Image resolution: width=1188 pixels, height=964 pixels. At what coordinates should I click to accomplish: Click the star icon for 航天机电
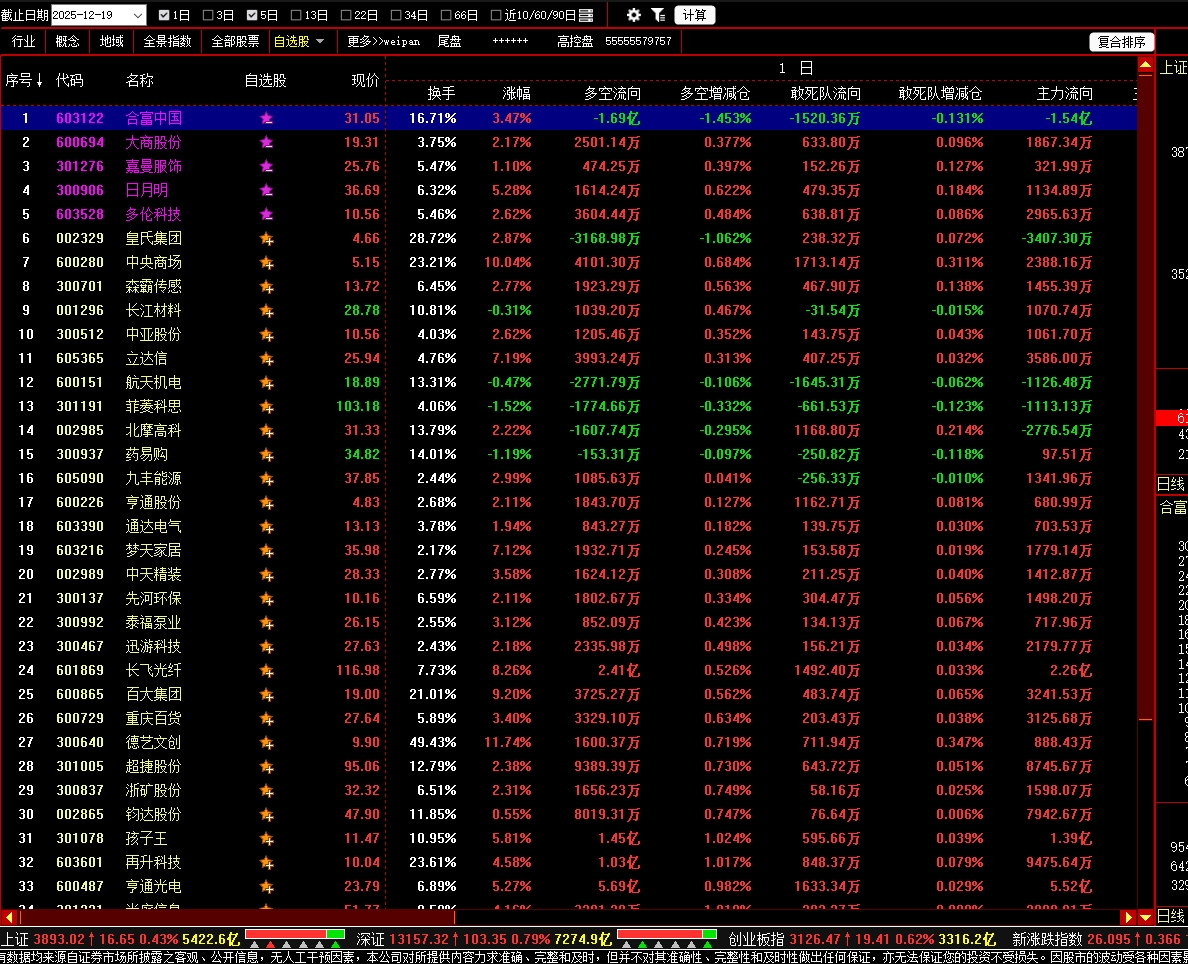click(x=266, y=383)
